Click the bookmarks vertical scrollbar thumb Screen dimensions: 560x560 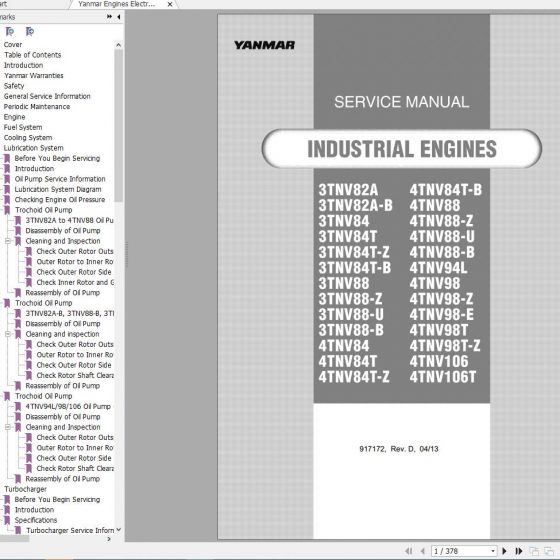[119, 126]
